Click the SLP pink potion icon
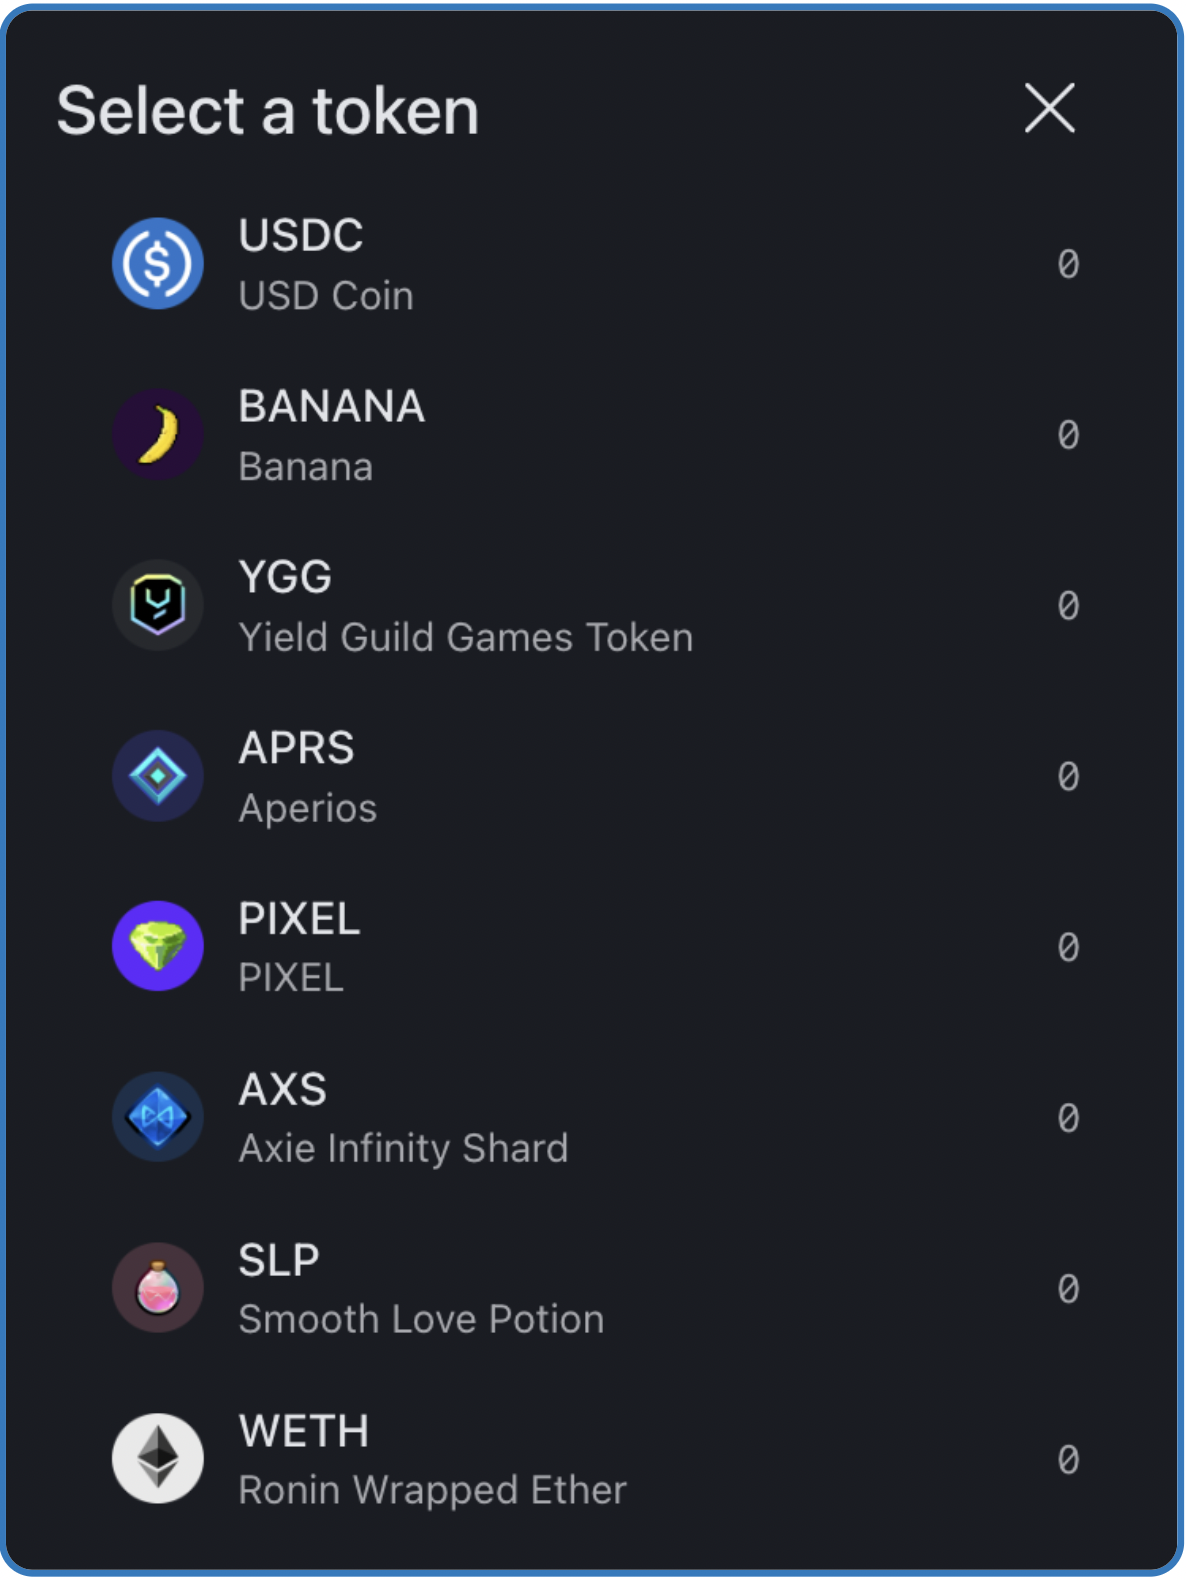Image resolution: width=1186 pixels, height=1580 pixels. click(158, 1288)
